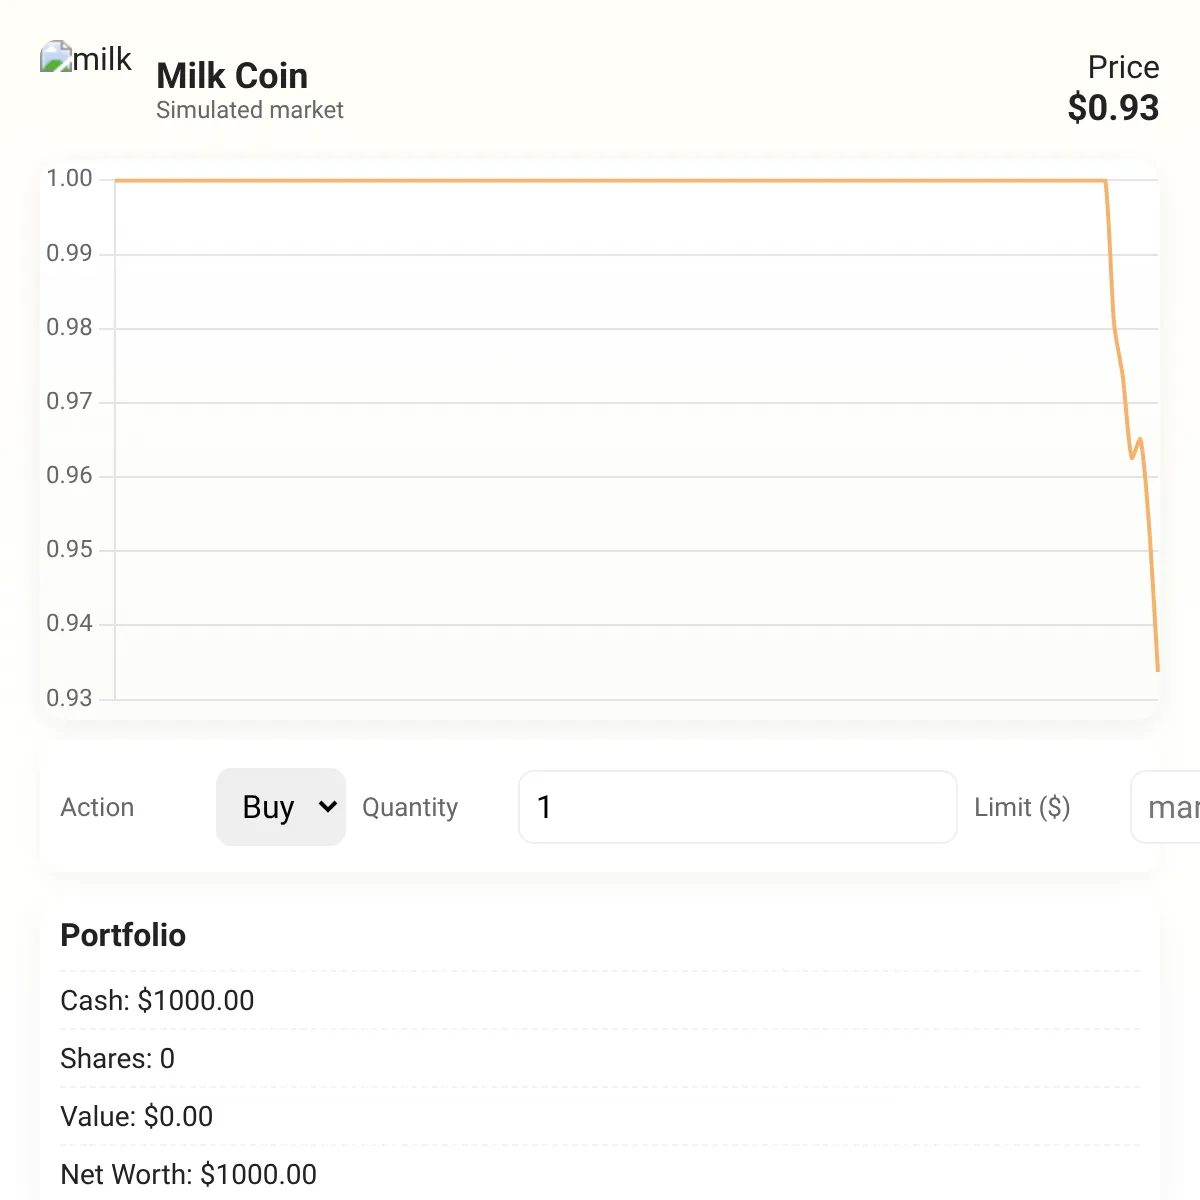
Task: Click the broken milk logo image
Action: pyautogui.click(x=86, y=59)
